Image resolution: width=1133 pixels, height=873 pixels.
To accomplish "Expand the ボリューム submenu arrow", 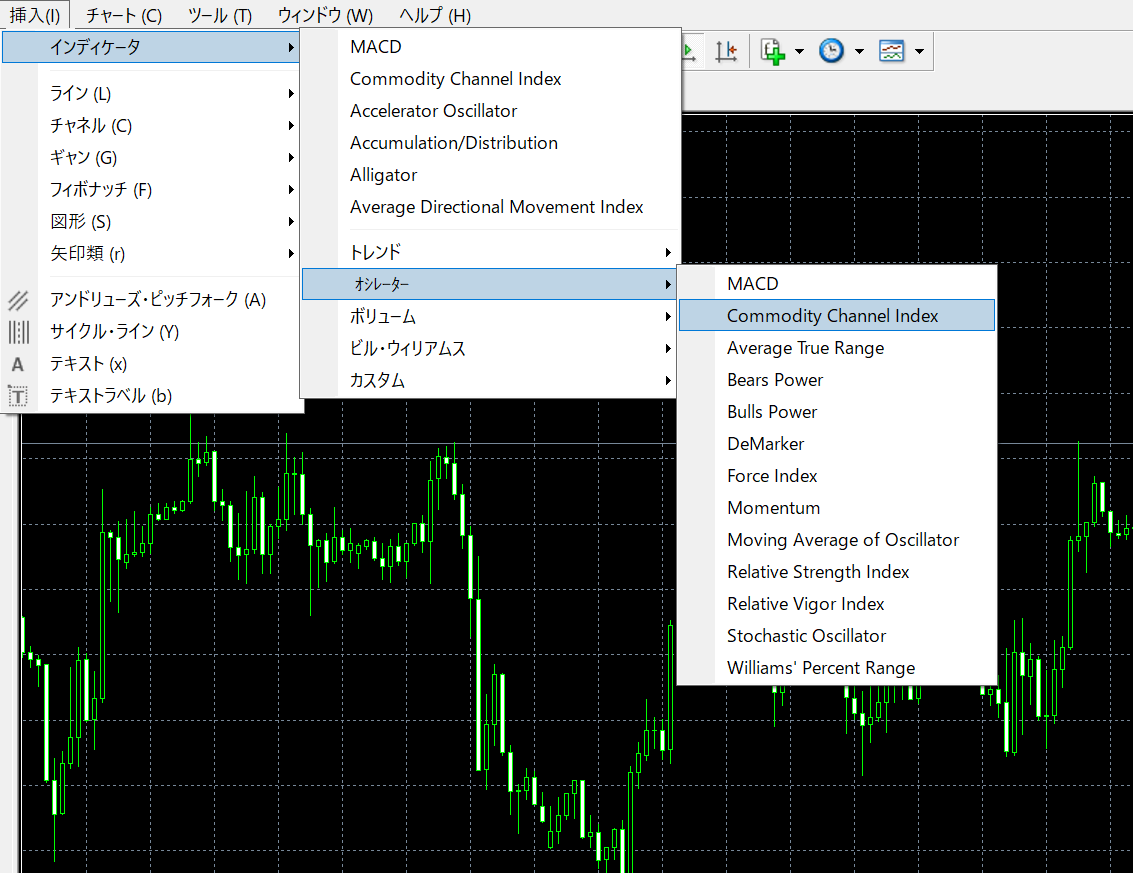I will point(668,317).
